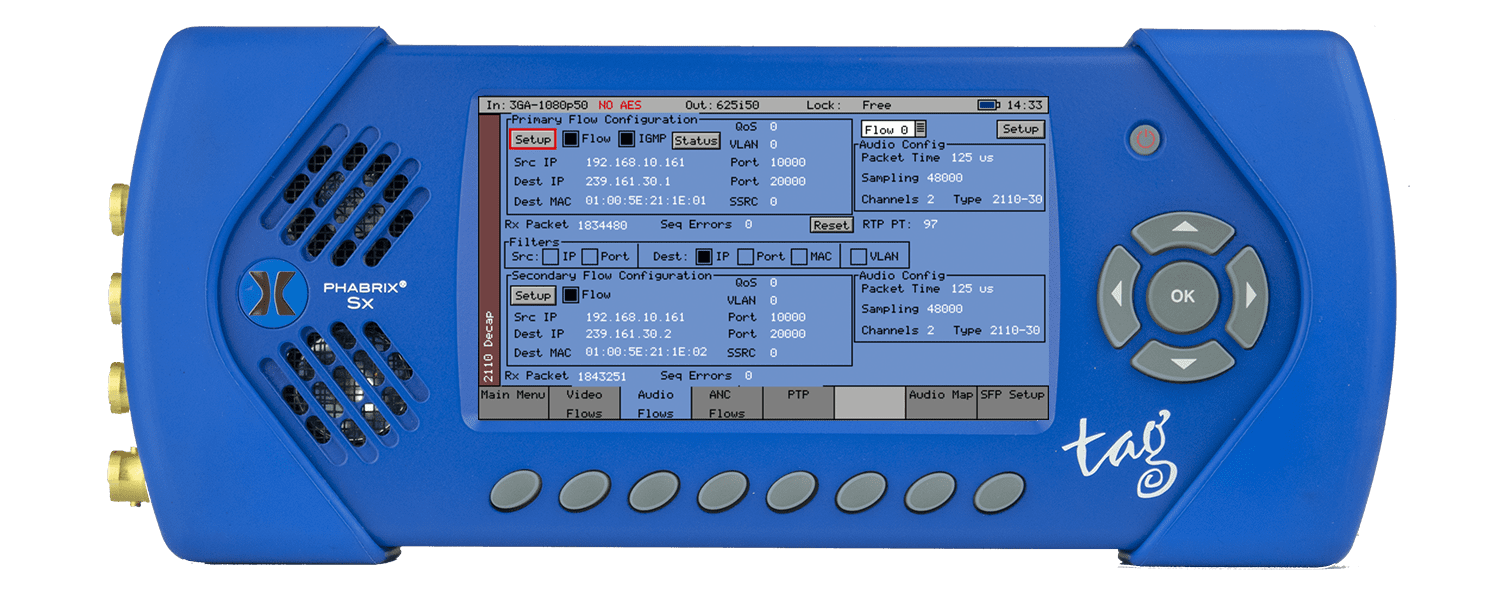Click the 2110 Decap side label

pyautogui.click(x=489, y=348)
